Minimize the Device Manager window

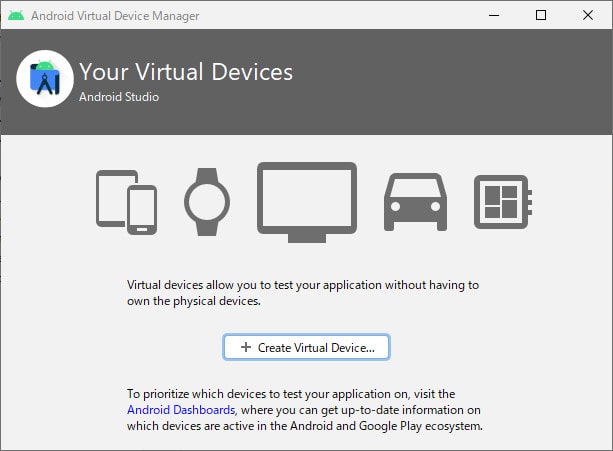click(x=495, y=15)
